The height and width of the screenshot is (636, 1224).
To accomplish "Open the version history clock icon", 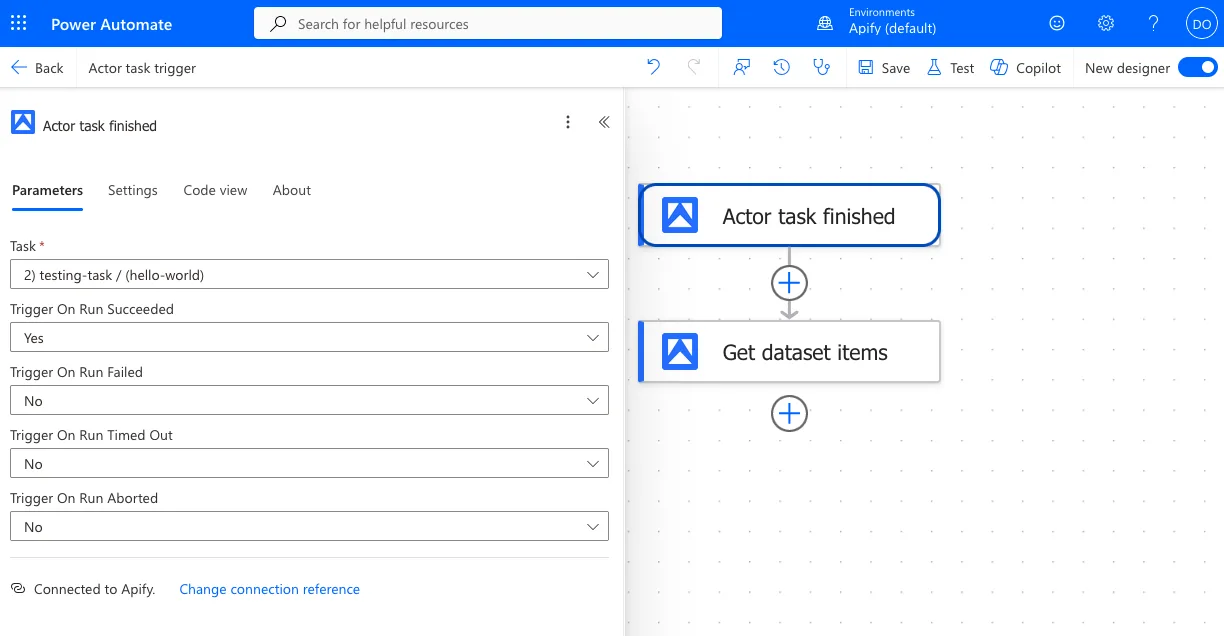I will [x=782, y=67].
